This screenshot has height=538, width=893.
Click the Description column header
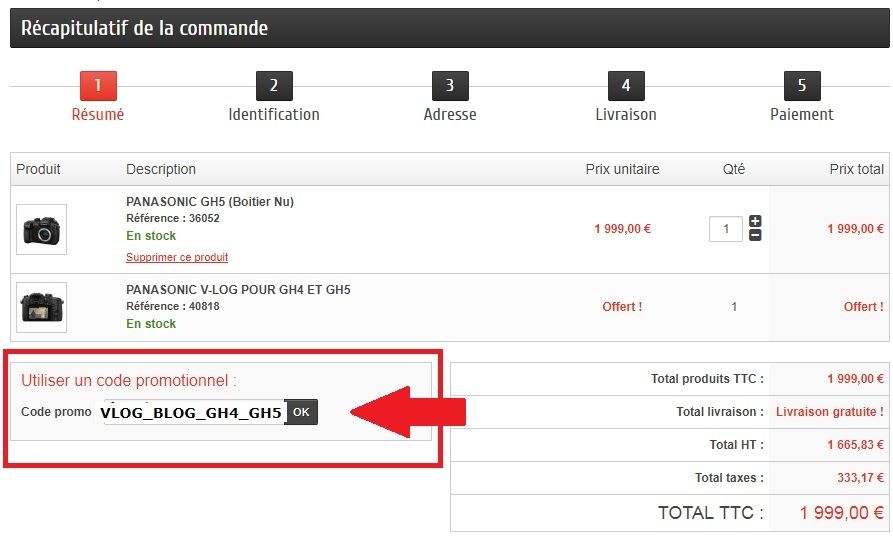coord(161,169)
